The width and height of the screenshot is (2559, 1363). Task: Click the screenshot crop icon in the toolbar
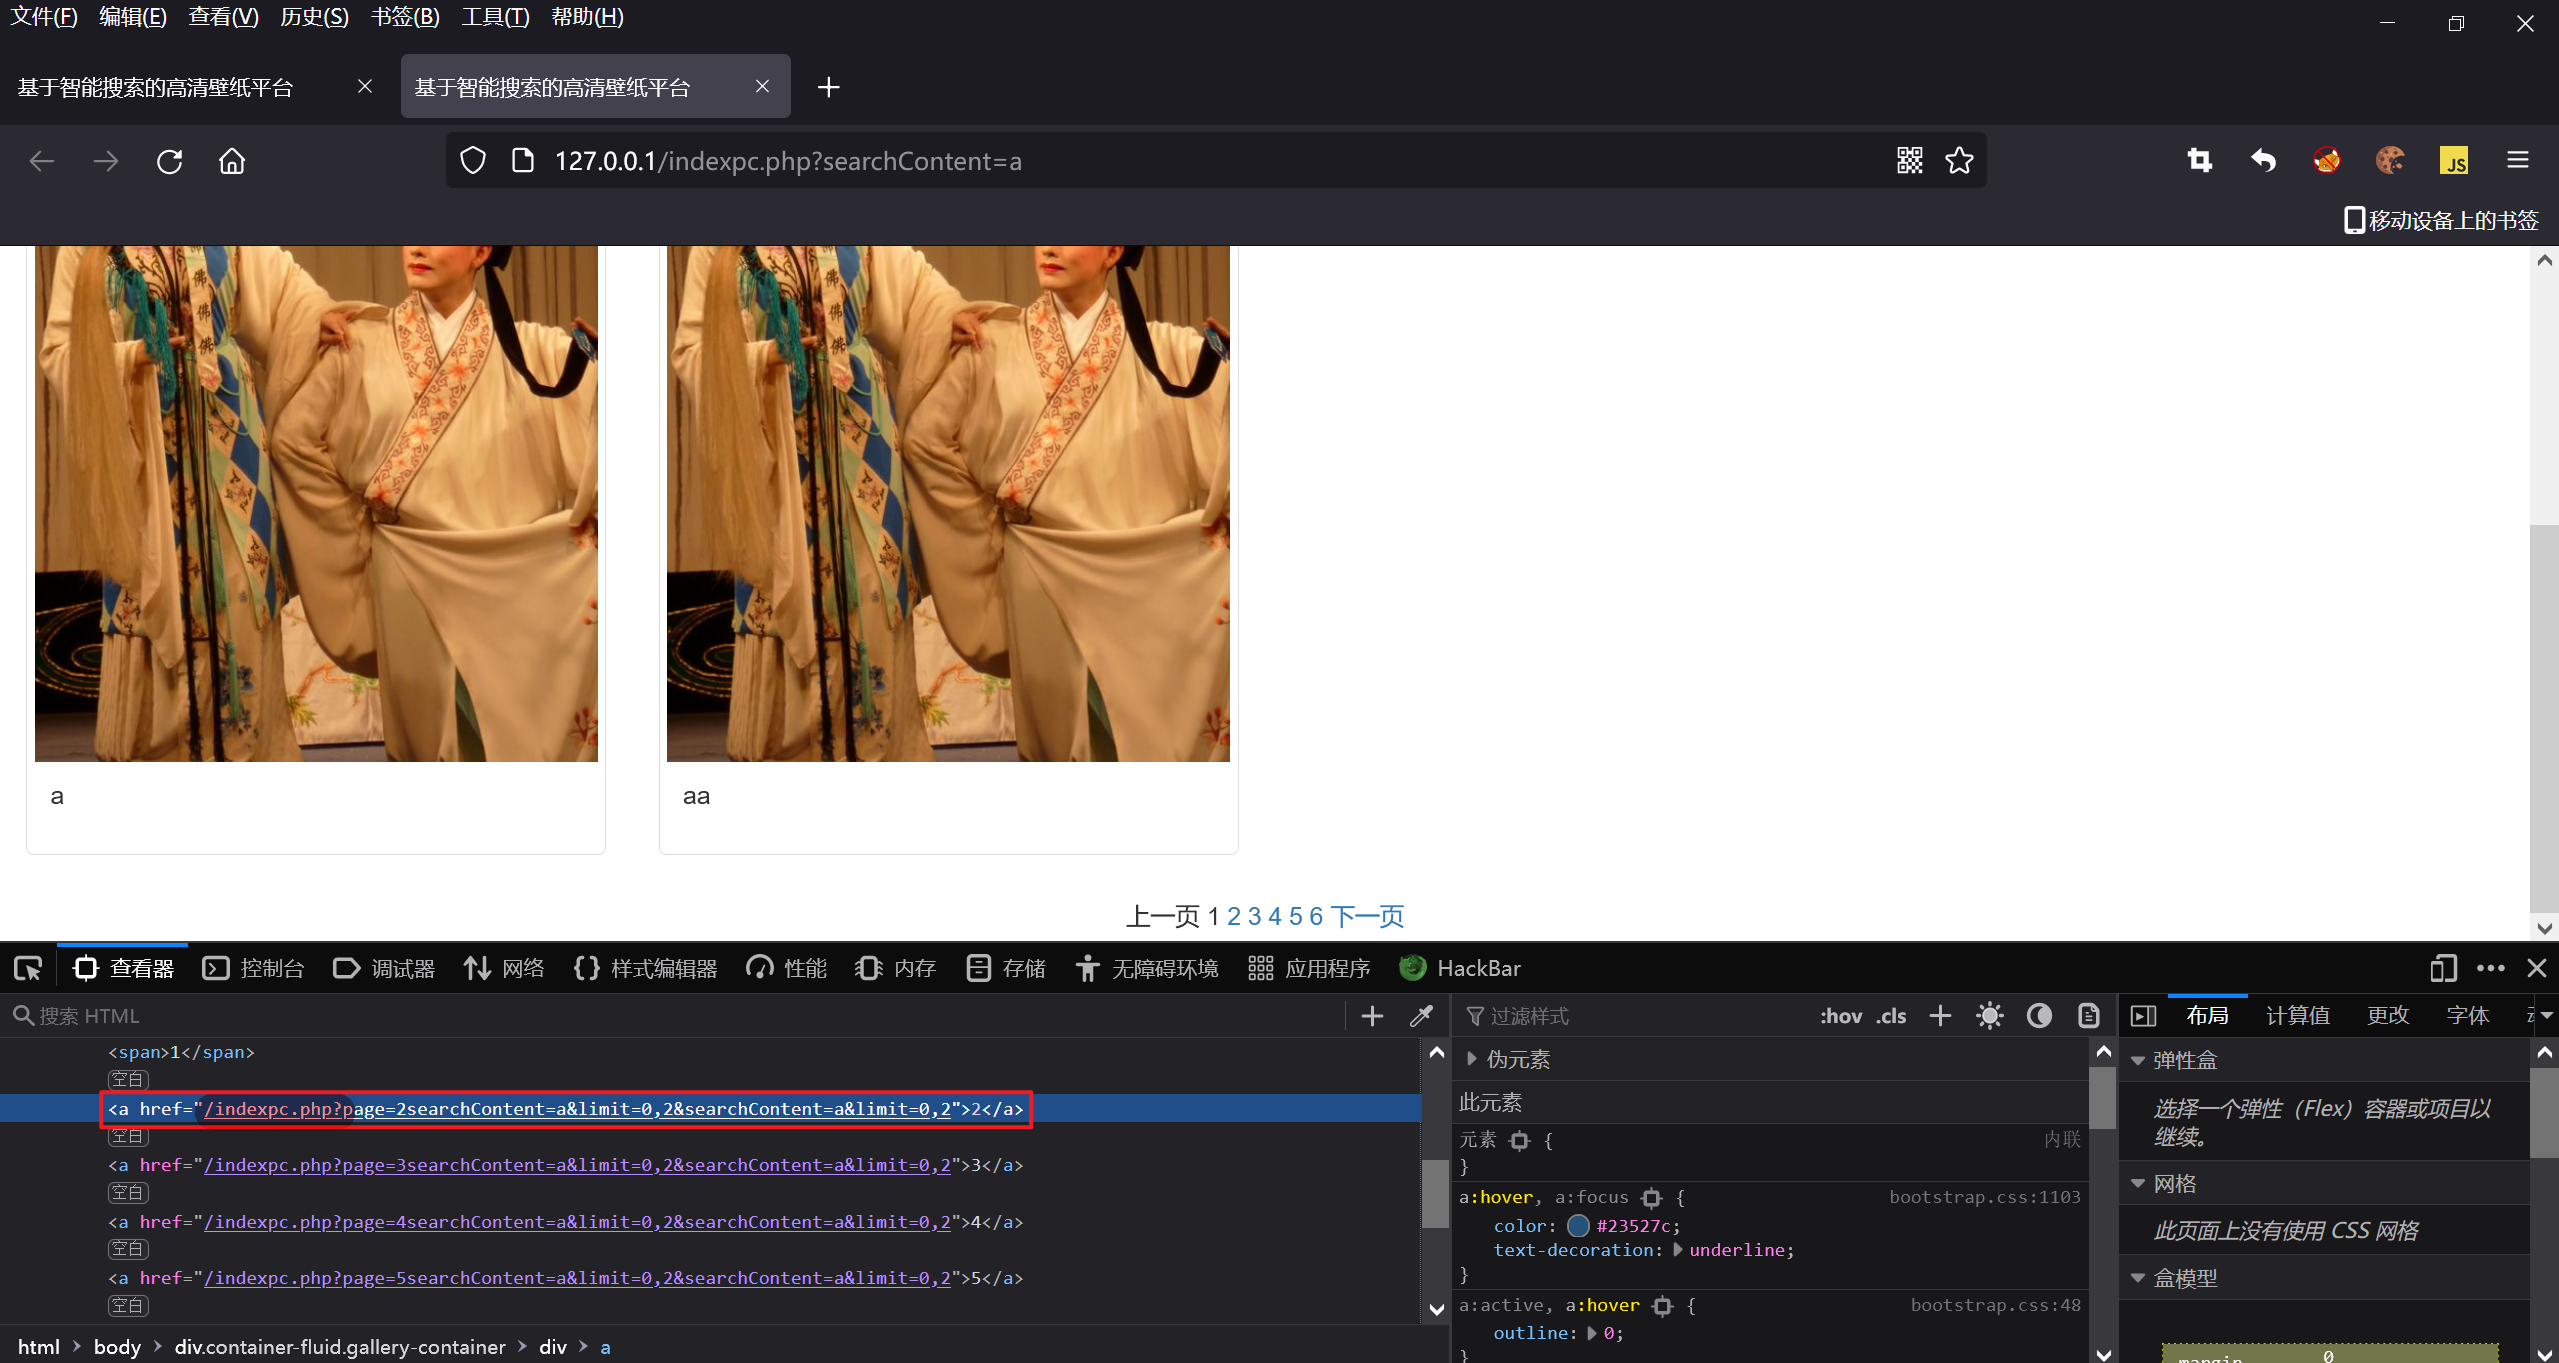click(2199, 161)
